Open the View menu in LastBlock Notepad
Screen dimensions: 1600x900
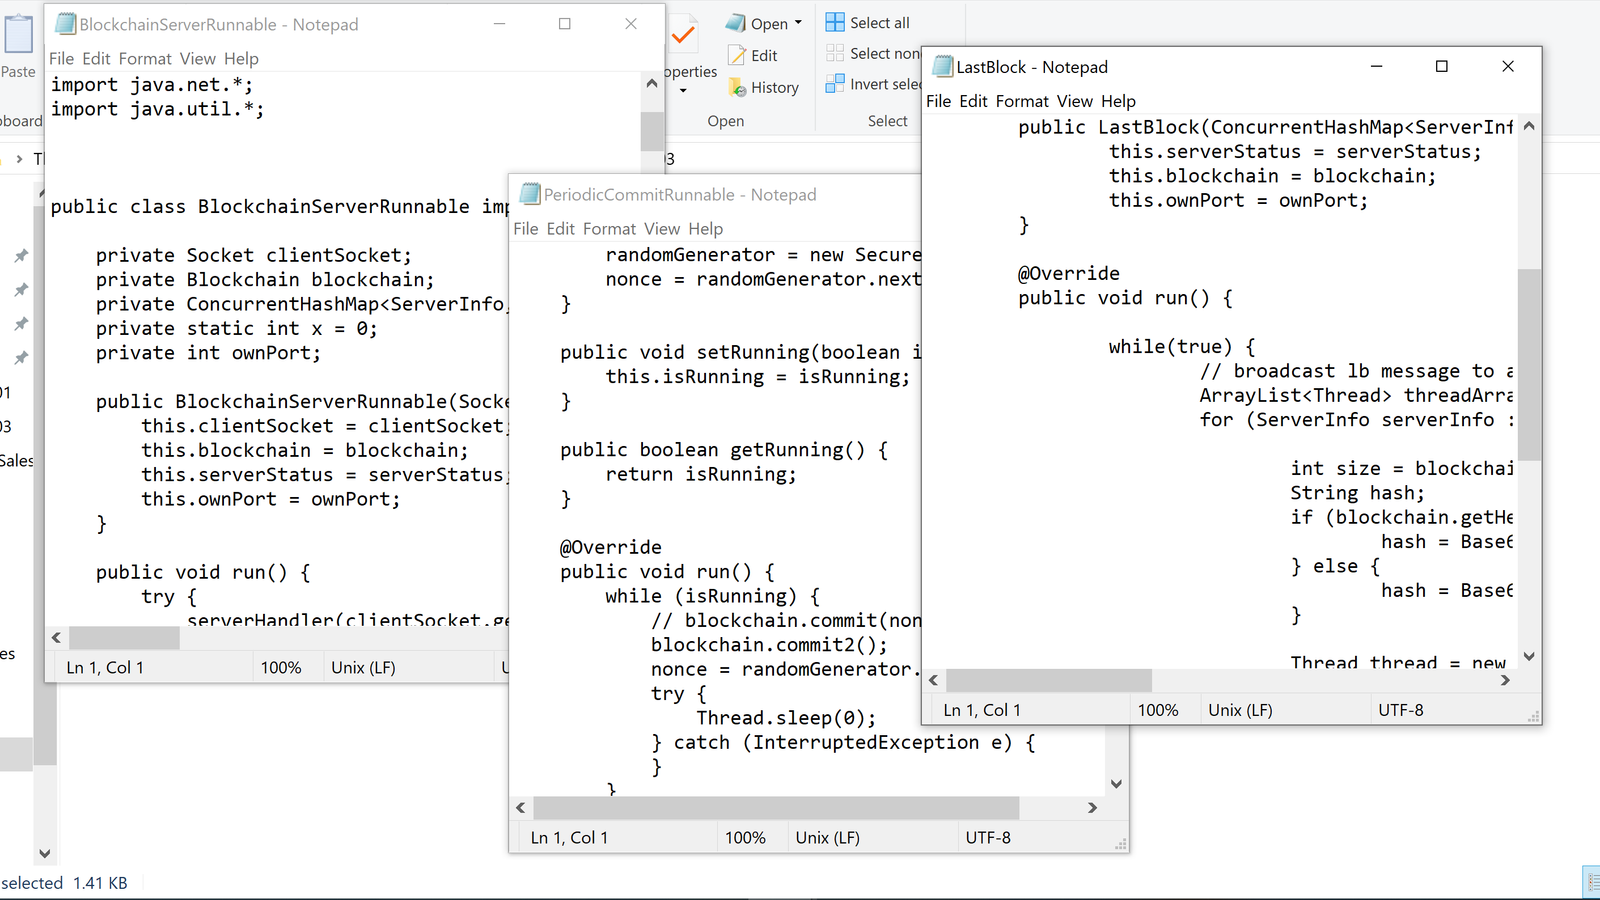tap(1074, 101)
